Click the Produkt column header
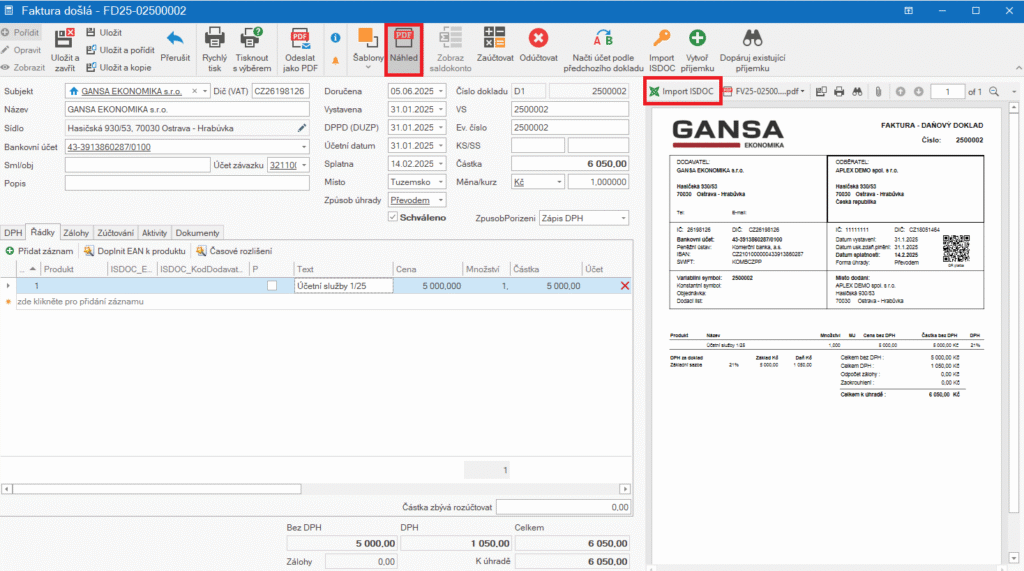1024x571 pixels. click(74, 269)
